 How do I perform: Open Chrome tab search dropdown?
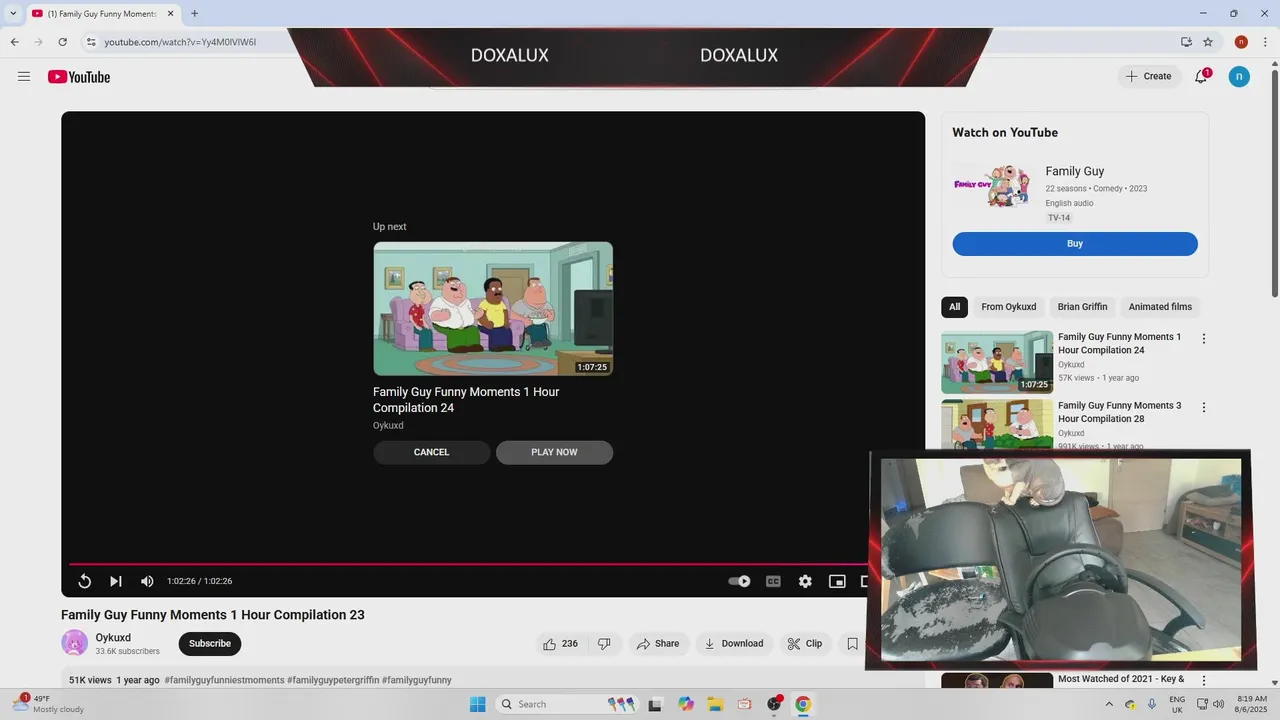pos(13,13)
